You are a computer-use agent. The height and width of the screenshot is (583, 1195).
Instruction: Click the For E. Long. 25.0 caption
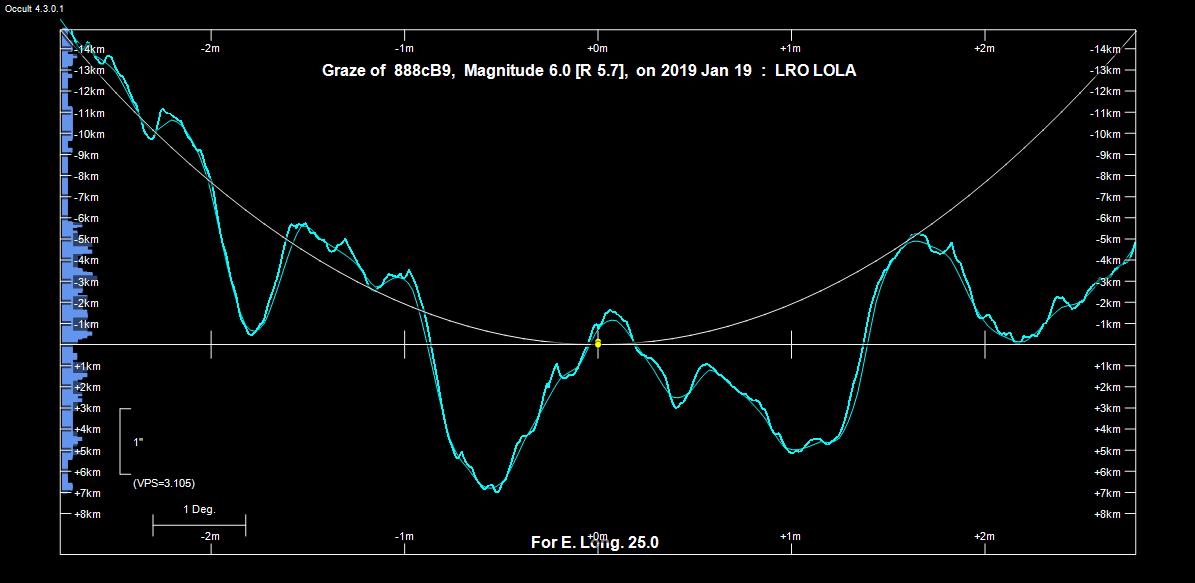pos(594,543)
